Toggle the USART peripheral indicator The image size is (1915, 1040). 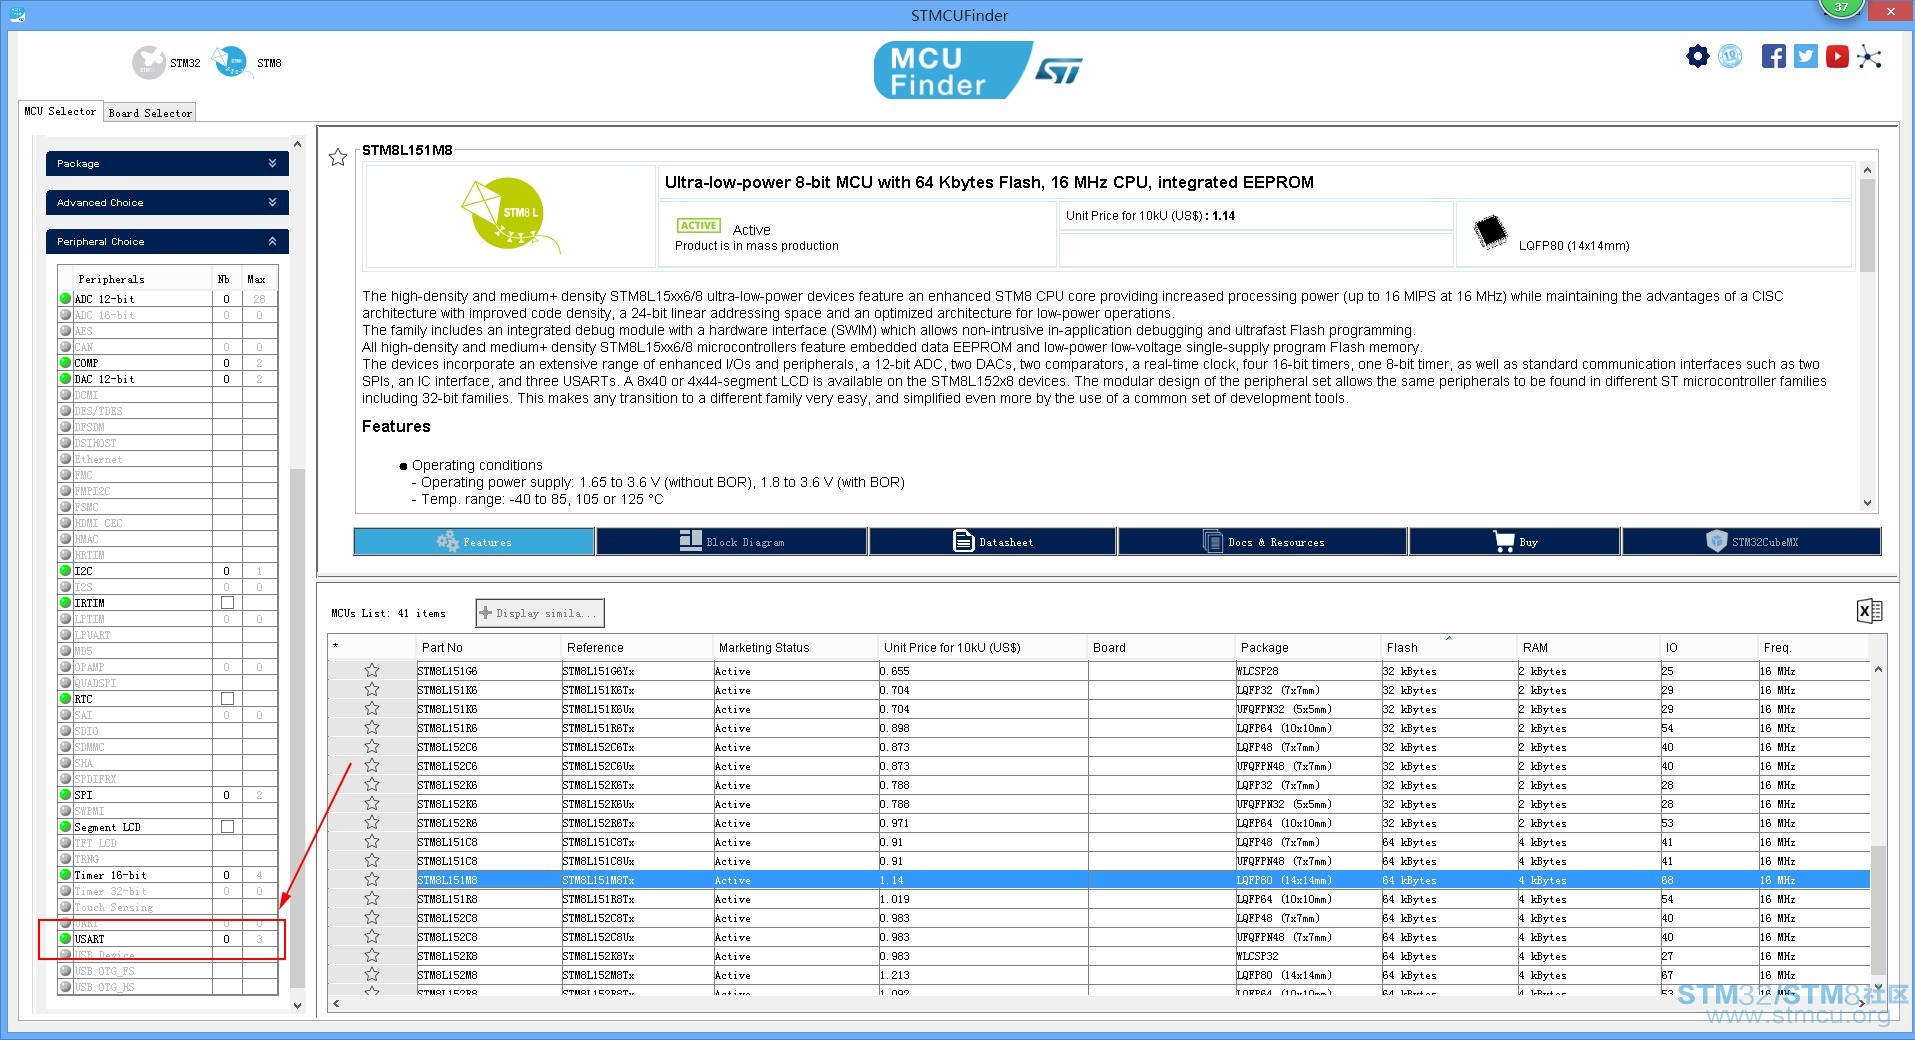tap(65, 939)
